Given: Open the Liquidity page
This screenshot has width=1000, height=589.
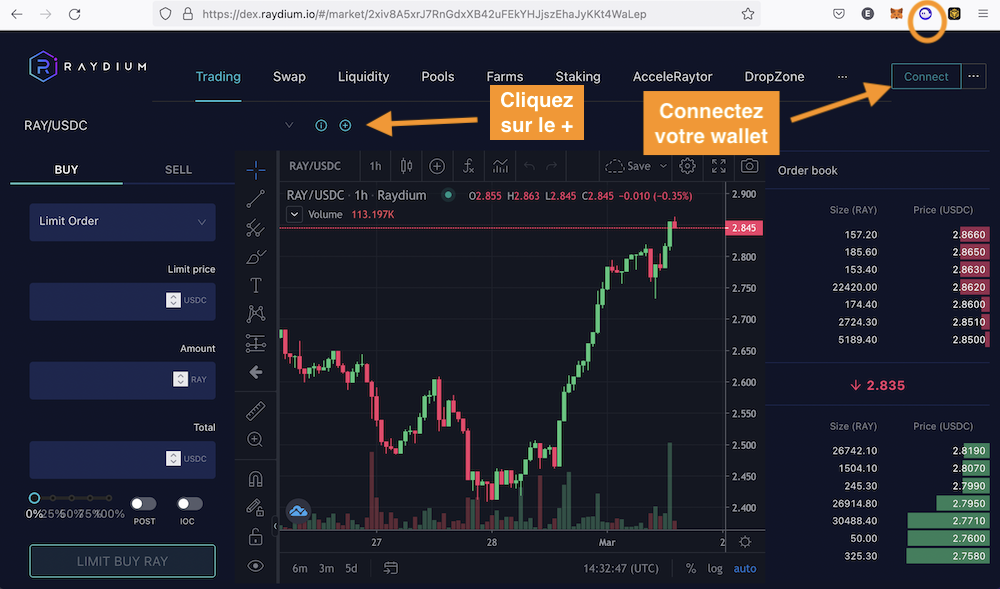Looking at the screenshot, I should [x=364, y=76].
